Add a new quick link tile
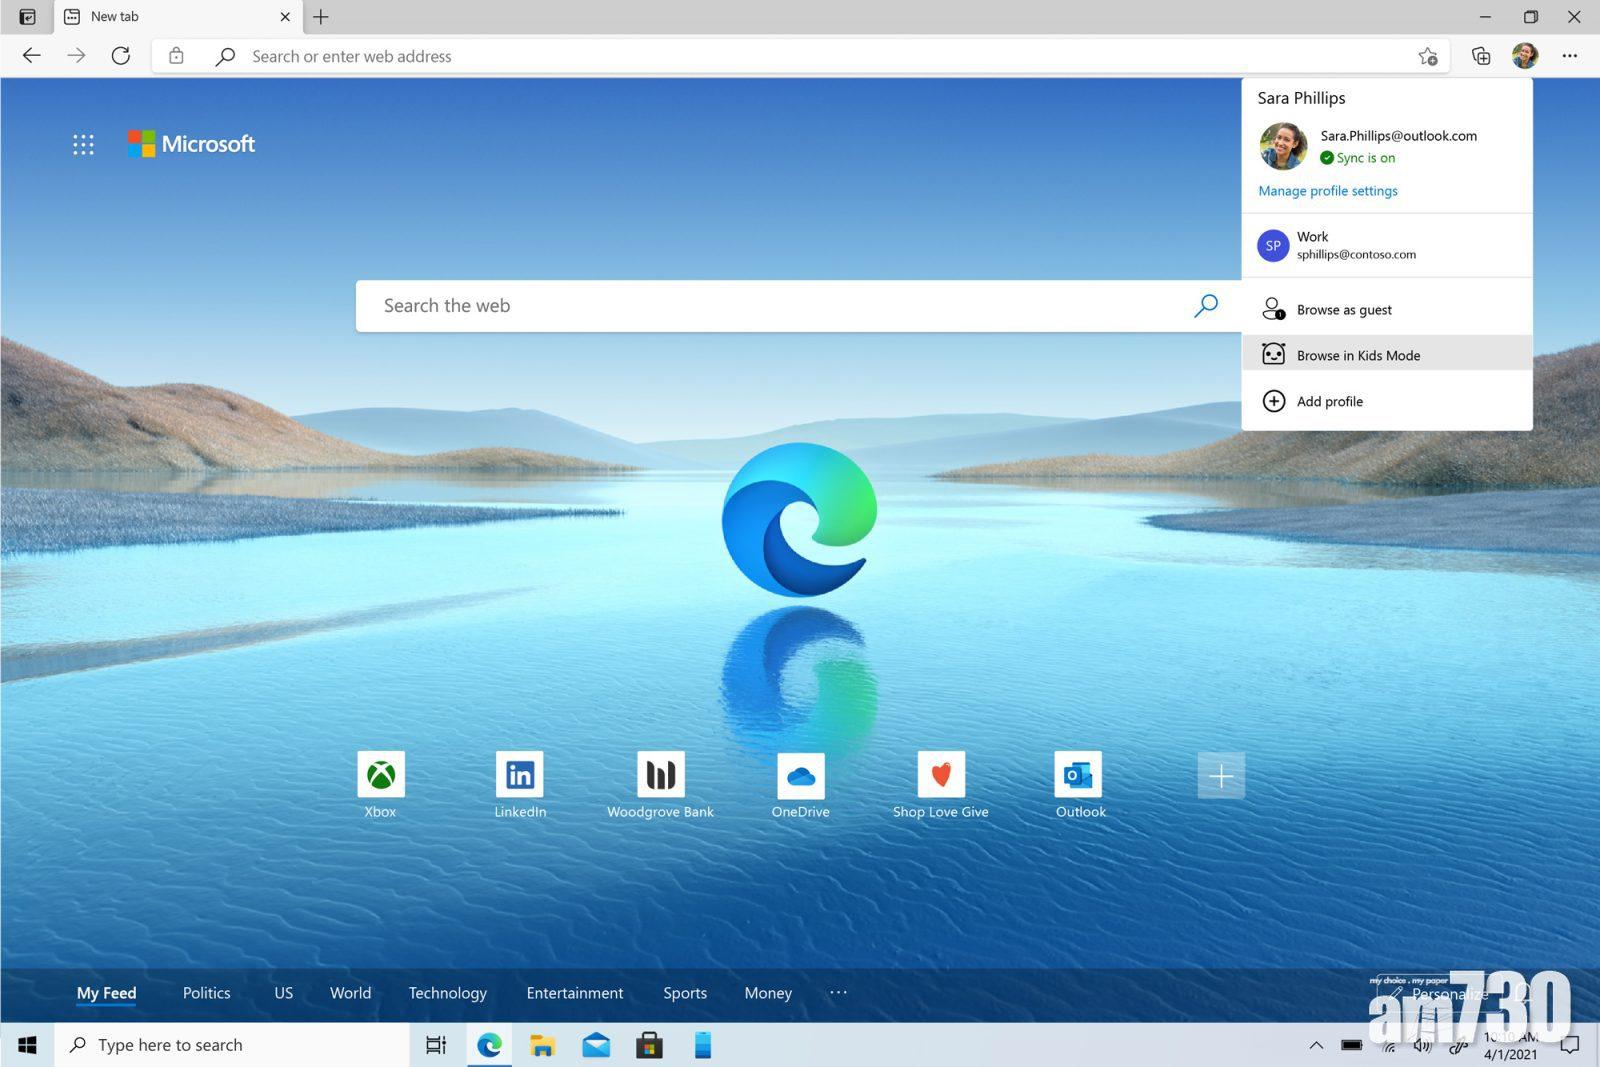The width and height of the screenshot is (1600, 1067). (x=1221, y=776)
